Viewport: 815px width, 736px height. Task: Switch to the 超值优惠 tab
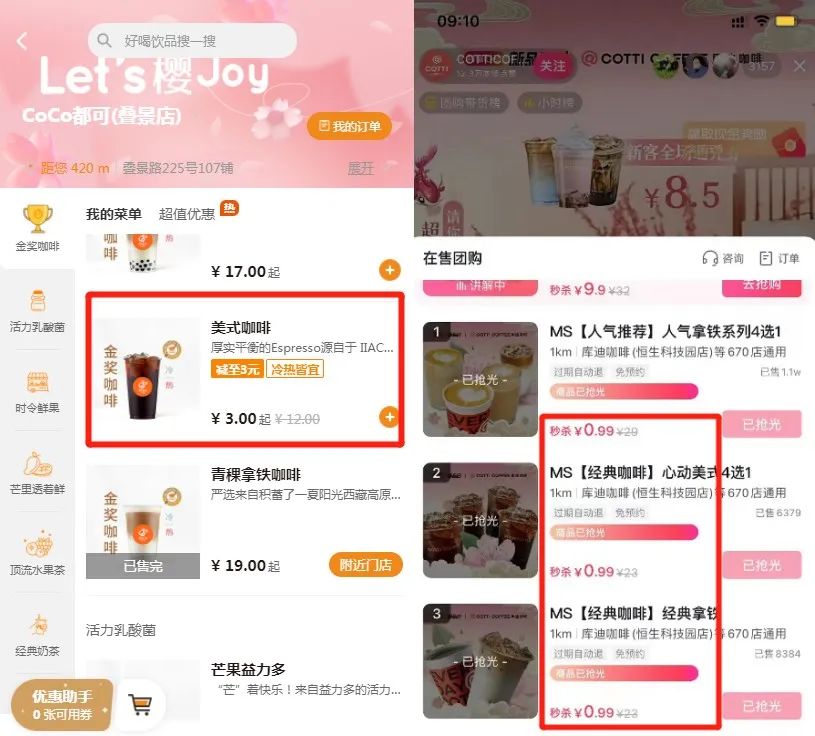[187, 214]
